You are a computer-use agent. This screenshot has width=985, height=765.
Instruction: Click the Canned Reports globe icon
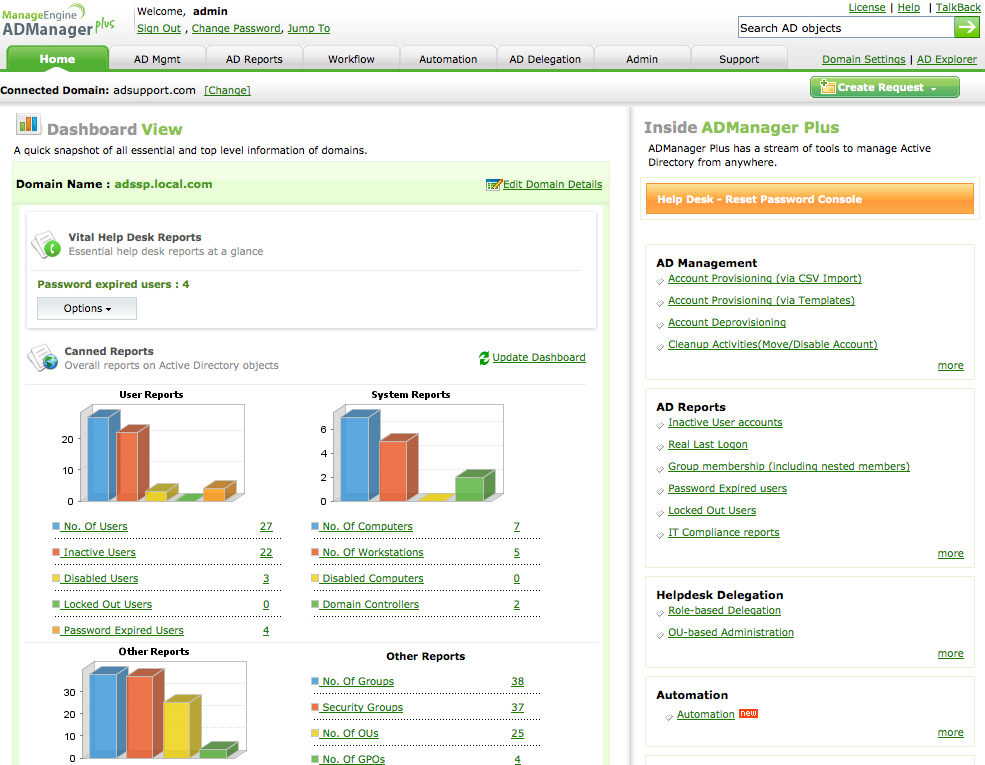point(43,358)
